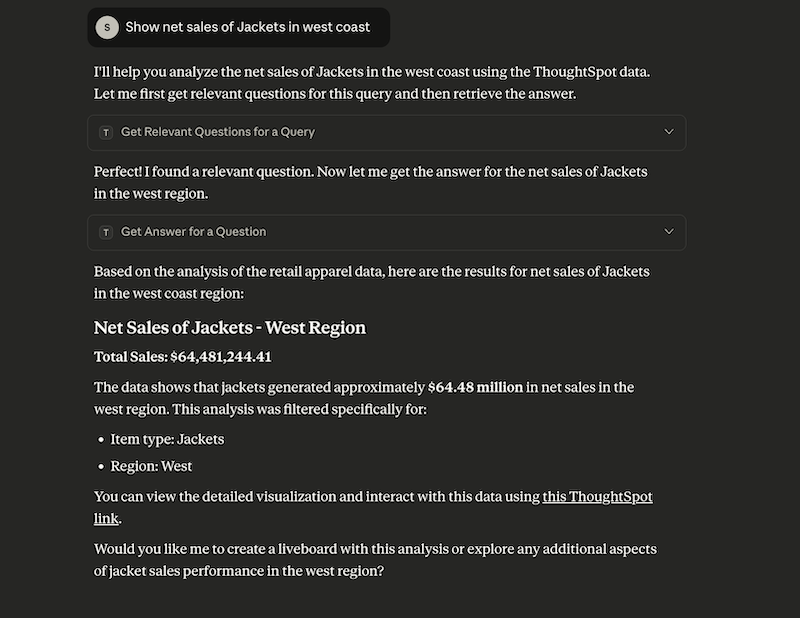Expand the Get Answer for a Question chevron
Screen dimensions: 800x618
pyautogui.click(x=669, y=232)
